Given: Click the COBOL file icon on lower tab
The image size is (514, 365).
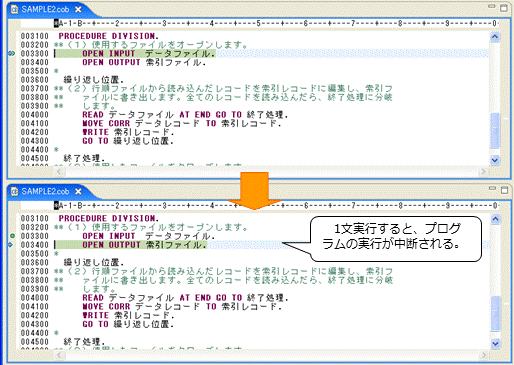Looking at the screenshot, I should pyautogui.click(x=15, y=191).
